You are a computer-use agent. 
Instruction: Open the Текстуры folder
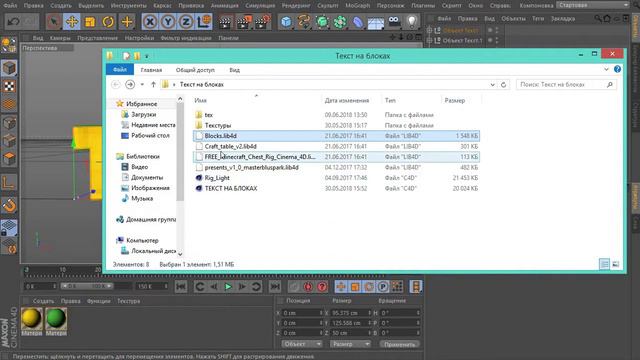(336, 125)
